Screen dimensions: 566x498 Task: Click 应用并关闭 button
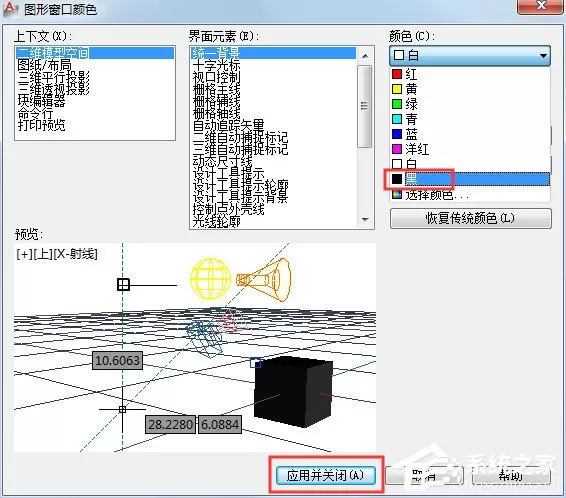point(326,475)
